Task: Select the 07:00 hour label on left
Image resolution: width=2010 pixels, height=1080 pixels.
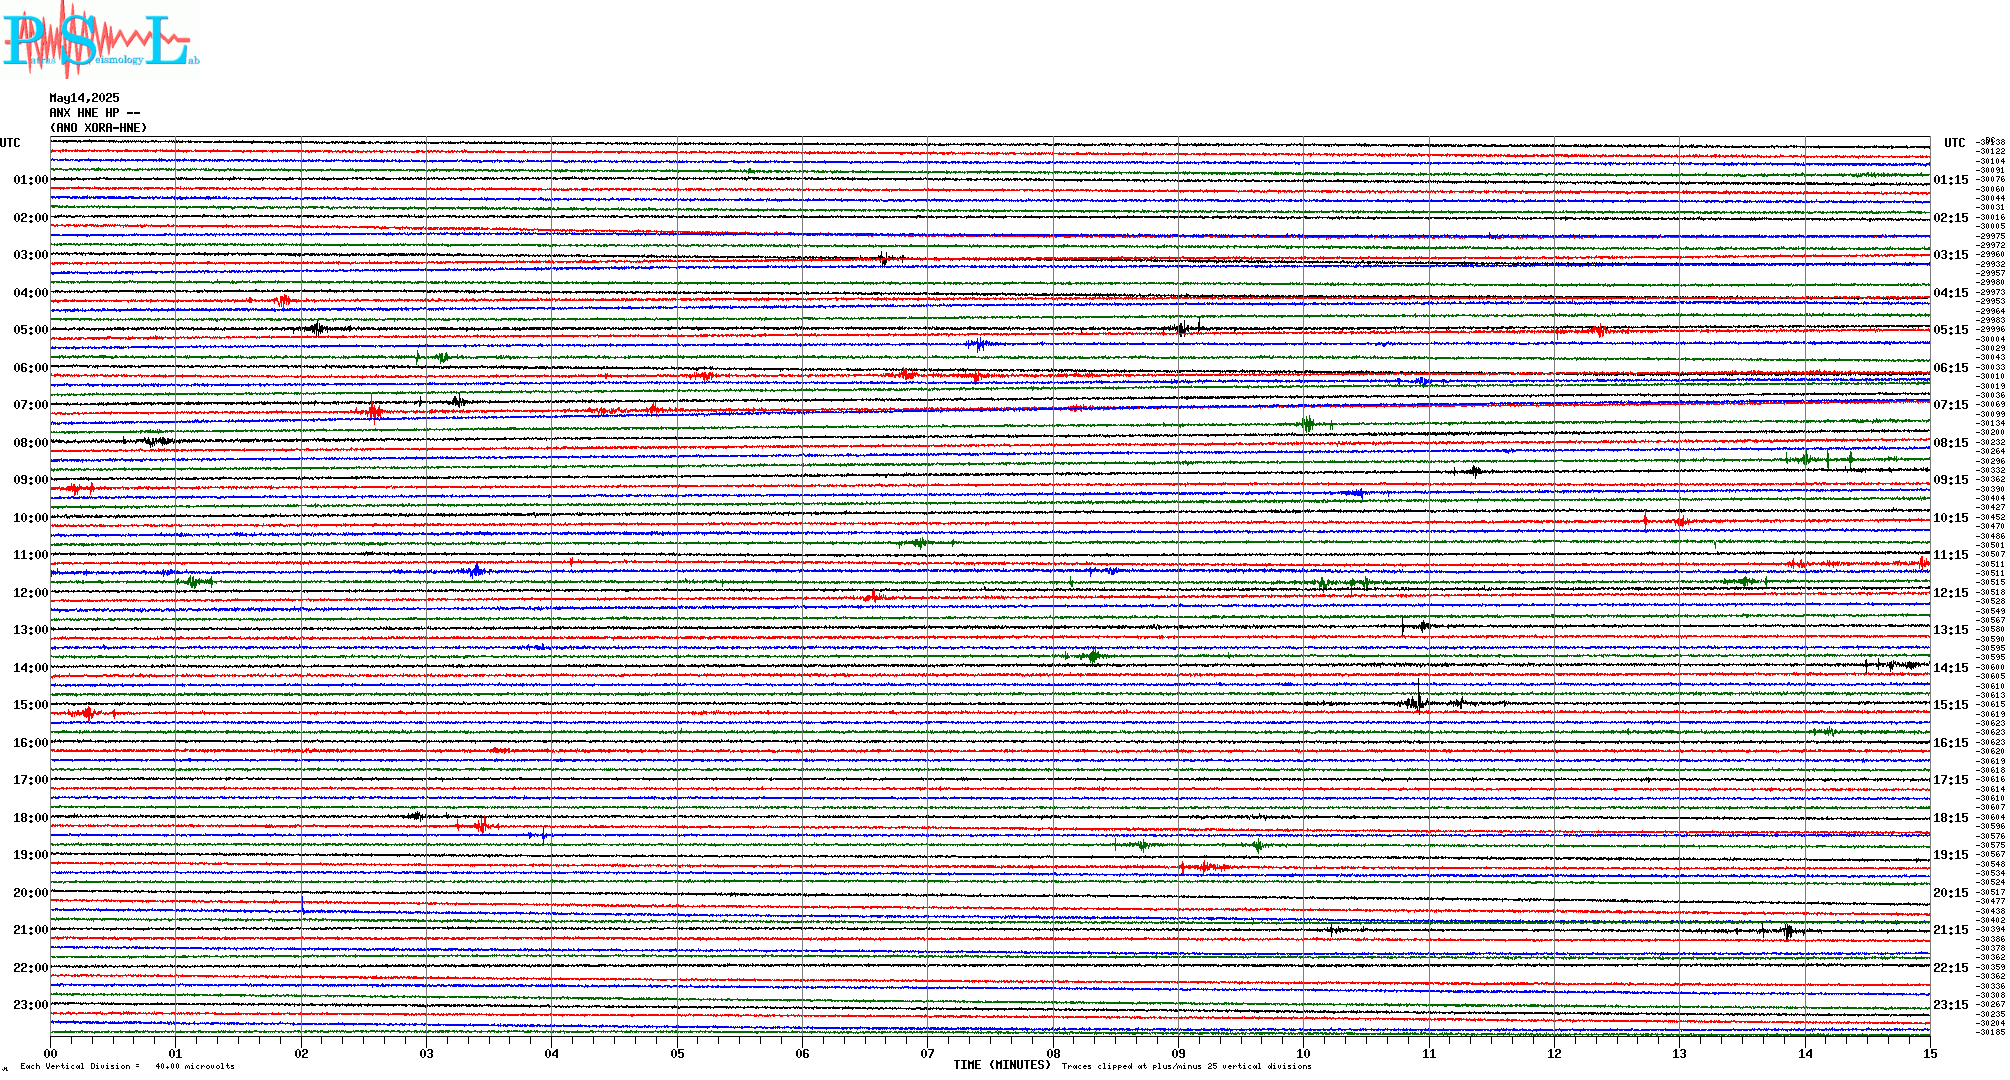Action: 30,405
